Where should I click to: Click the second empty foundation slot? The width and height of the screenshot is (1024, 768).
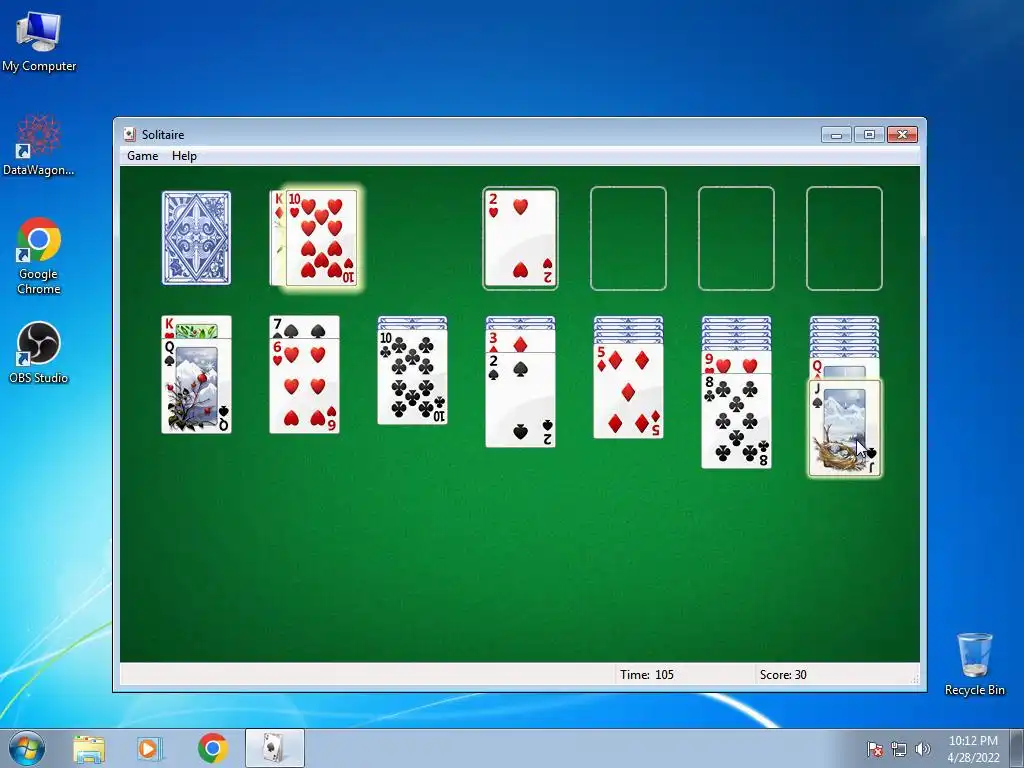(x=628, y=238)
